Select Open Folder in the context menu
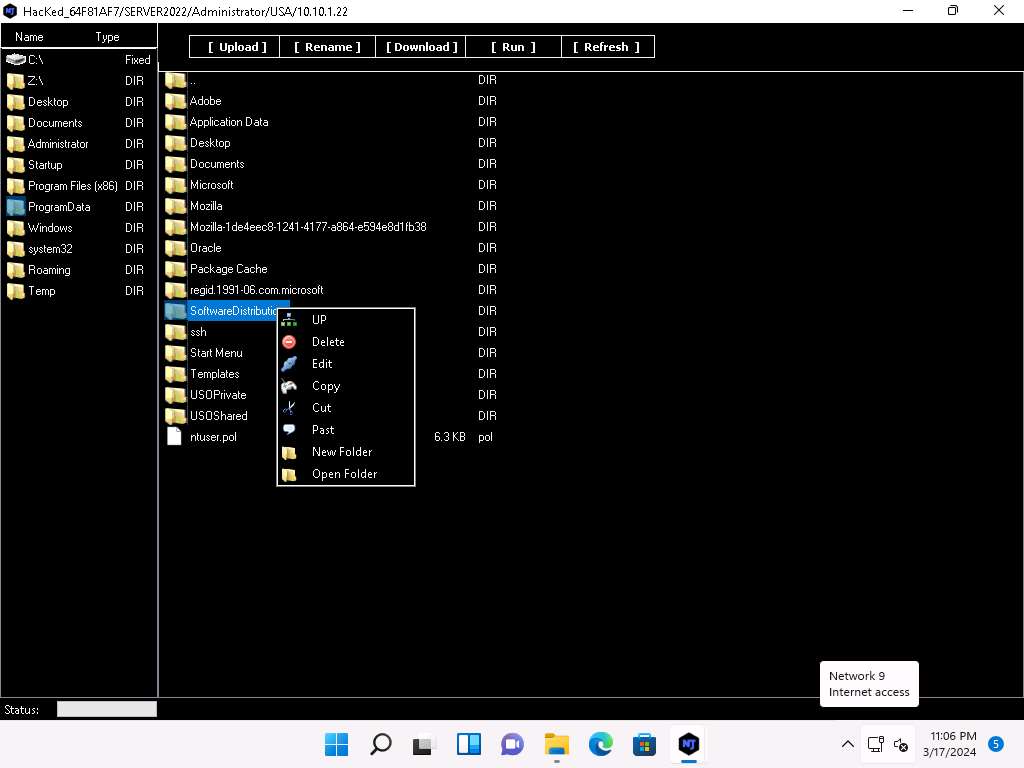Screen dimensions: 1024x768 tap(344, 474)
